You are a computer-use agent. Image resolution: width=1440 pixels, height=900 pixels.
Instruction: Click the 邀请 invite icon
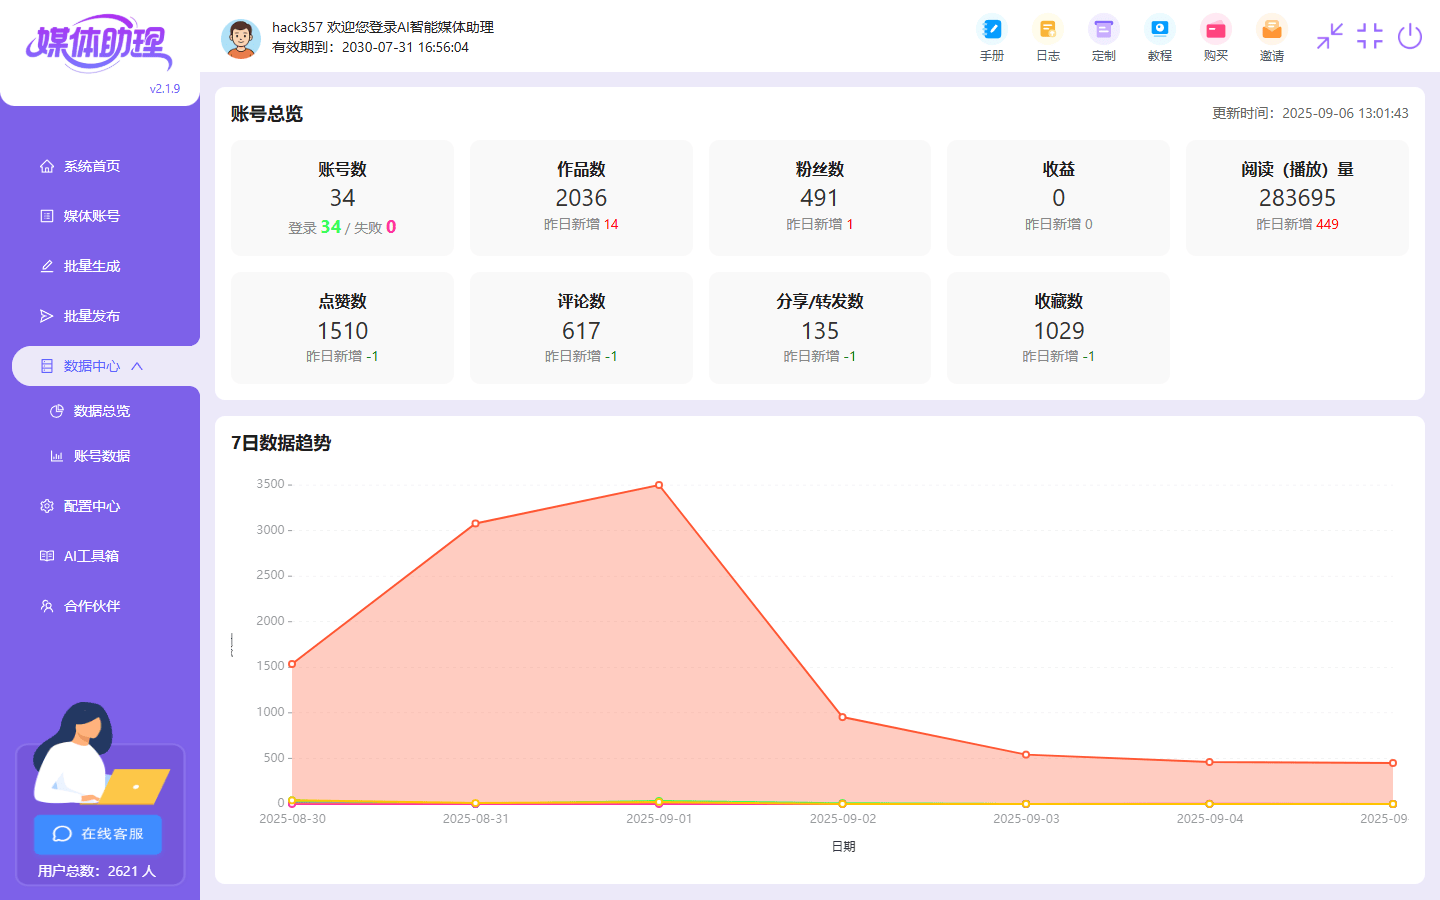tap(1271, 39)
